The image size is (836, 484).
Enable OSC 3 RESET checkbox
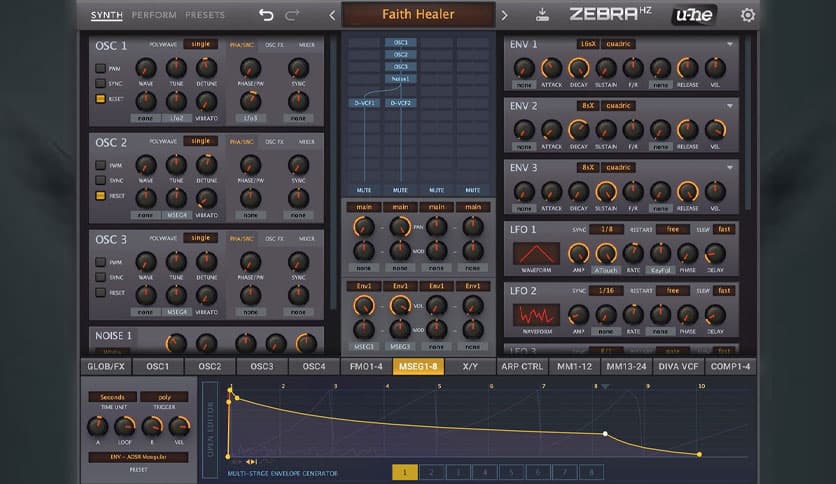100,293
